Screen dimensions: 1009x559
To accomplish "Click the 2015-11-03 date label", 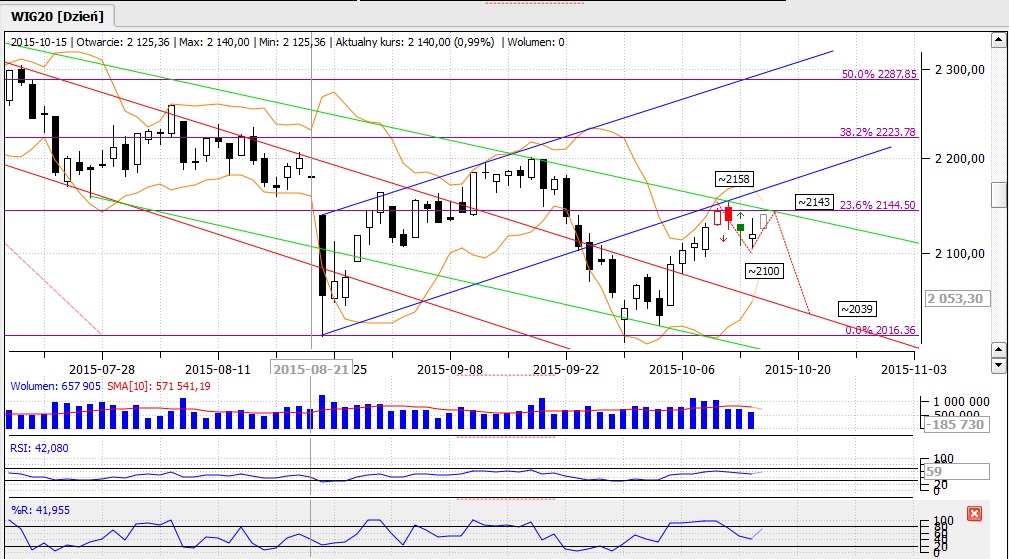I will (914, 369).
